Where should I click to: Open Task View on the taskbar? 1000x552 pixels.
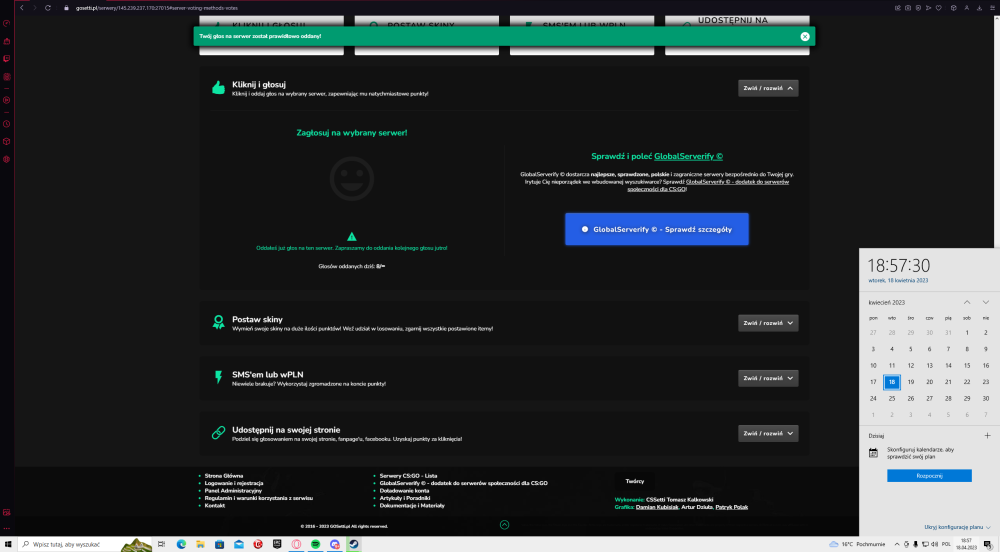[x=161, y=544]
